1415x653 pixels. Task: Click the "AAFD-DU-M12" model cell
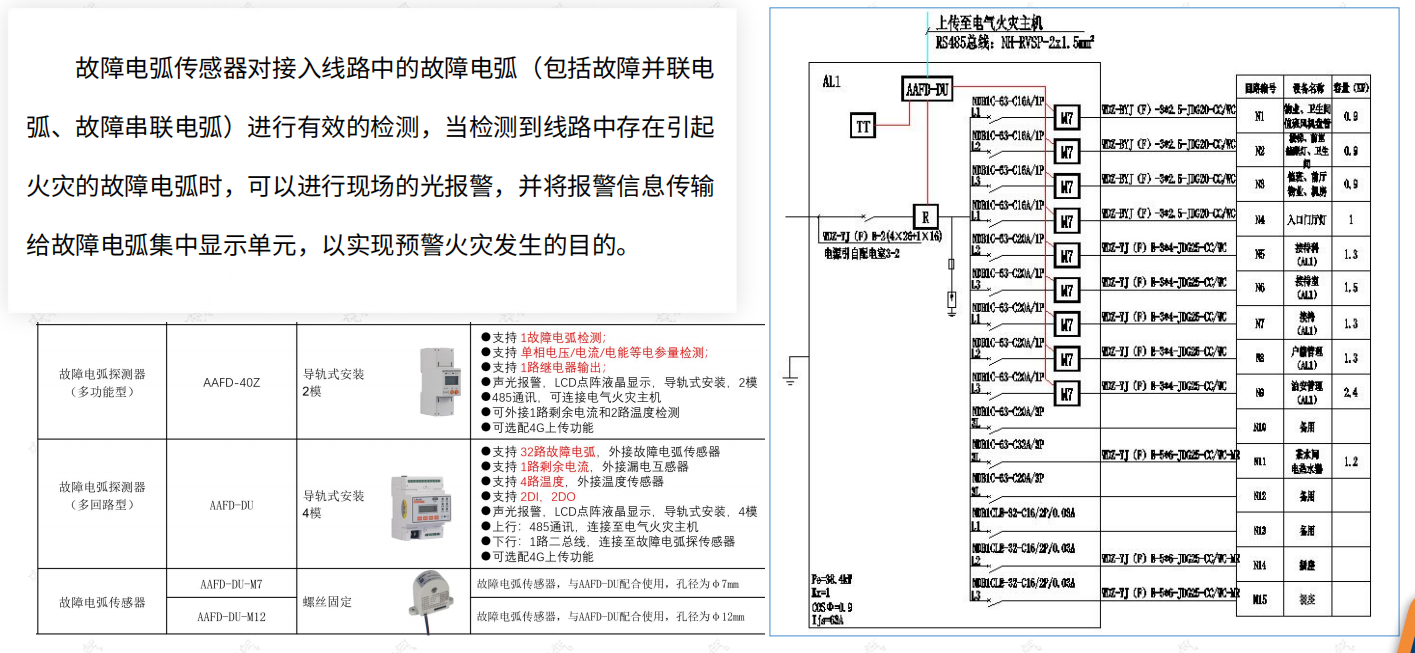click(232, 617)
